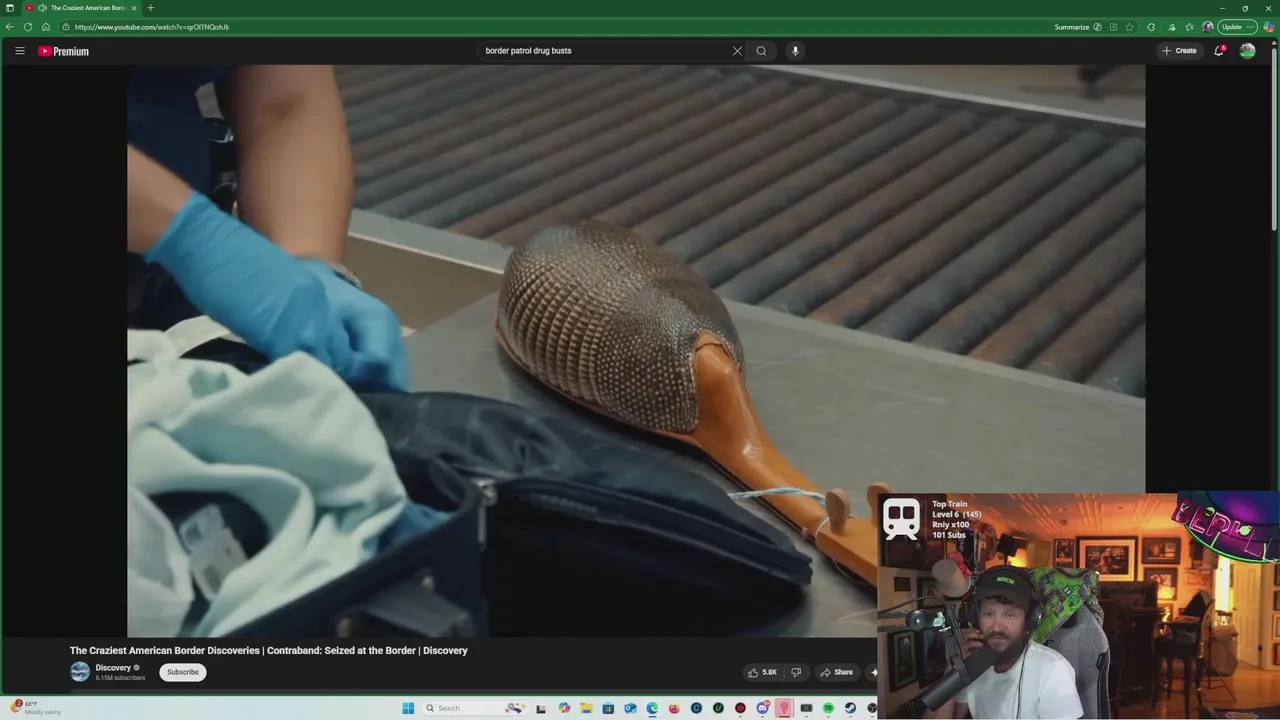This screenshot has height=720, width=1280.
Task: Click the magnifier search button
Action: click(761, 51)
